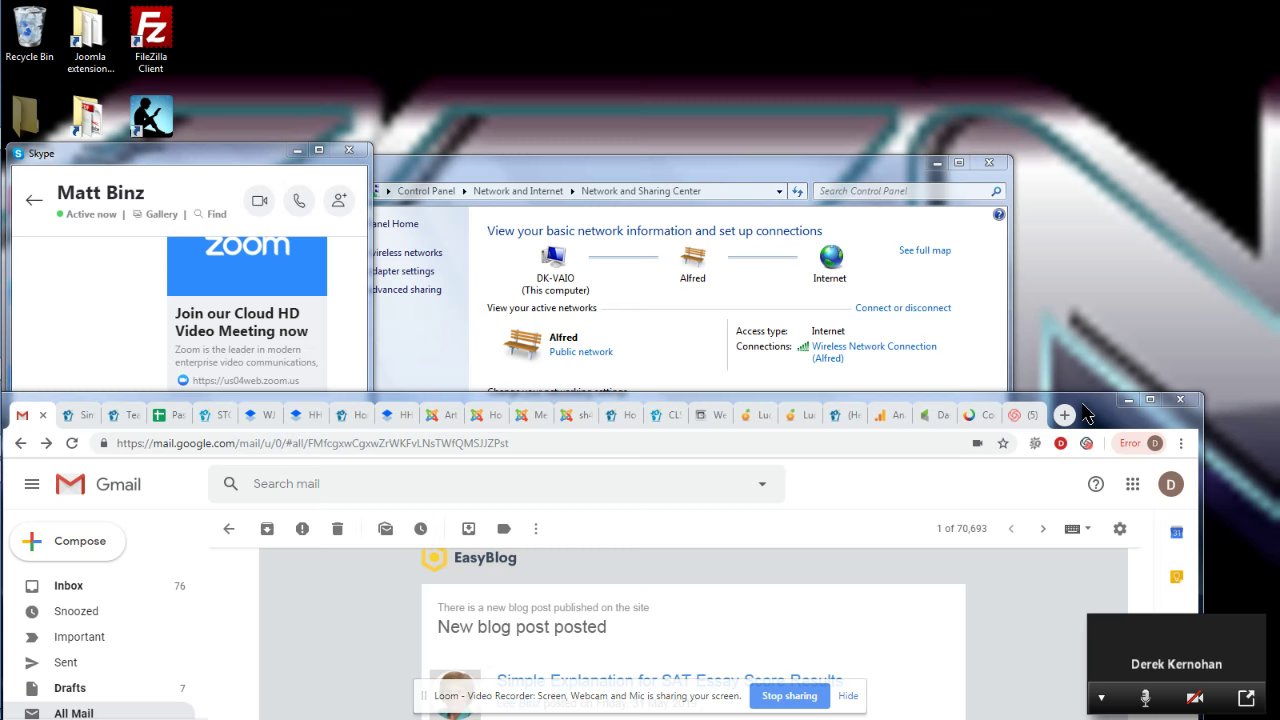The height and width of the screenshot is (720, 1280).
Task: Open the Kindle reader desktop shortcut
Action: [x=151, y=116]
